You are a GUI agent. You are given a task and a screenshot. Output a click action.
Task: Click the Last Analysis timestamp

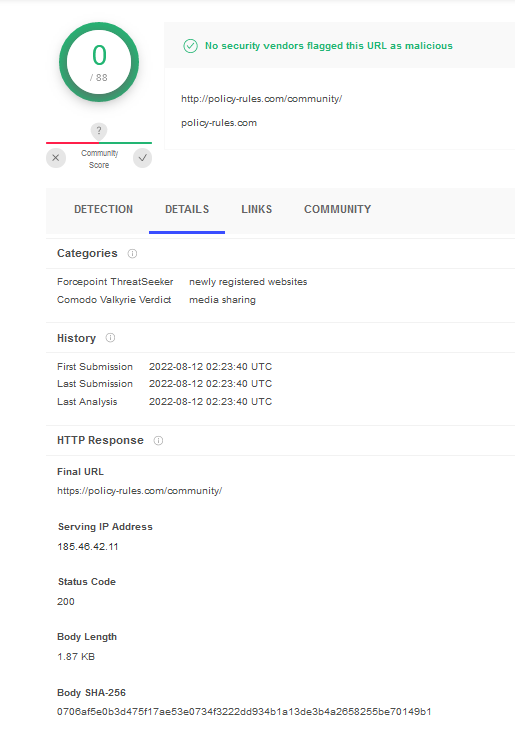211,401
